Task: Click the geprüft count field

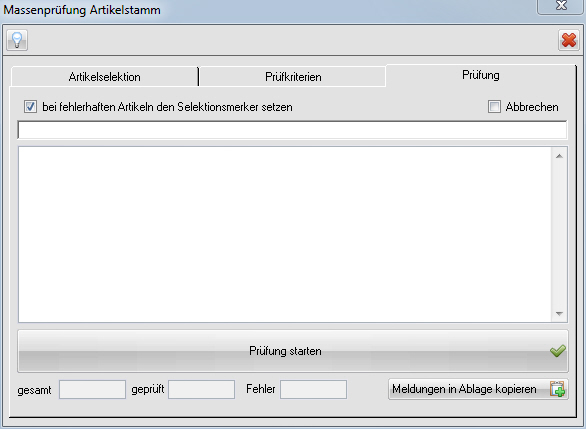Action: click(x=201, y=389)
